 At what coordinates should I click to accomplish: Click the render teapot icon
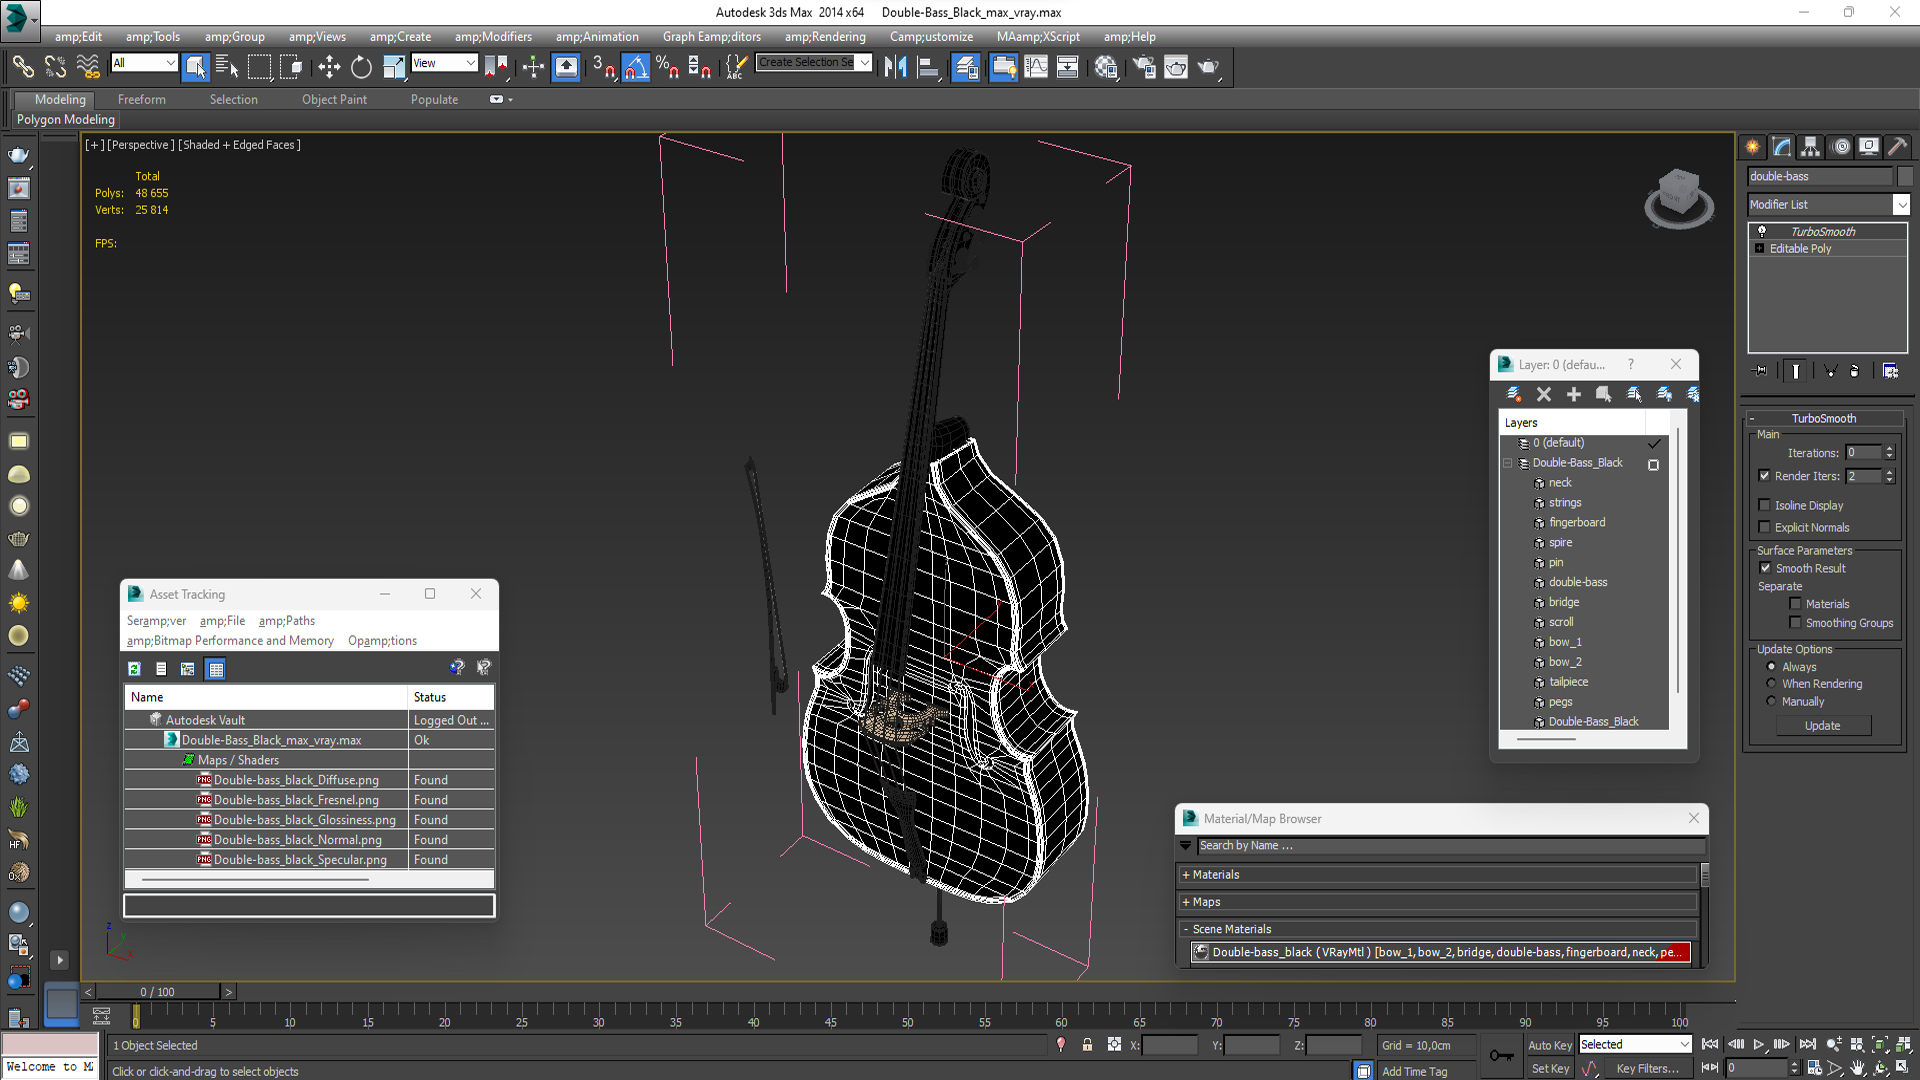point(1208,67)
